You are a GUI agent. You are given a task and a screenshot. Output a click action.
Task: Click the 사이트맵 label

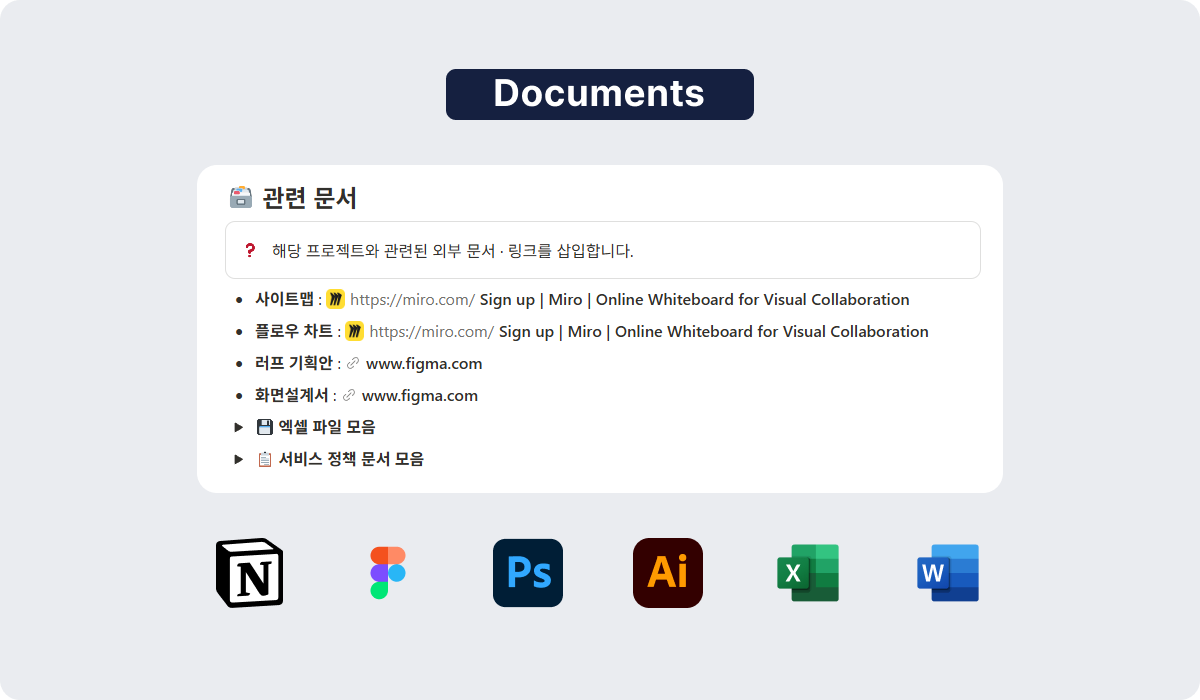point(284,299)
